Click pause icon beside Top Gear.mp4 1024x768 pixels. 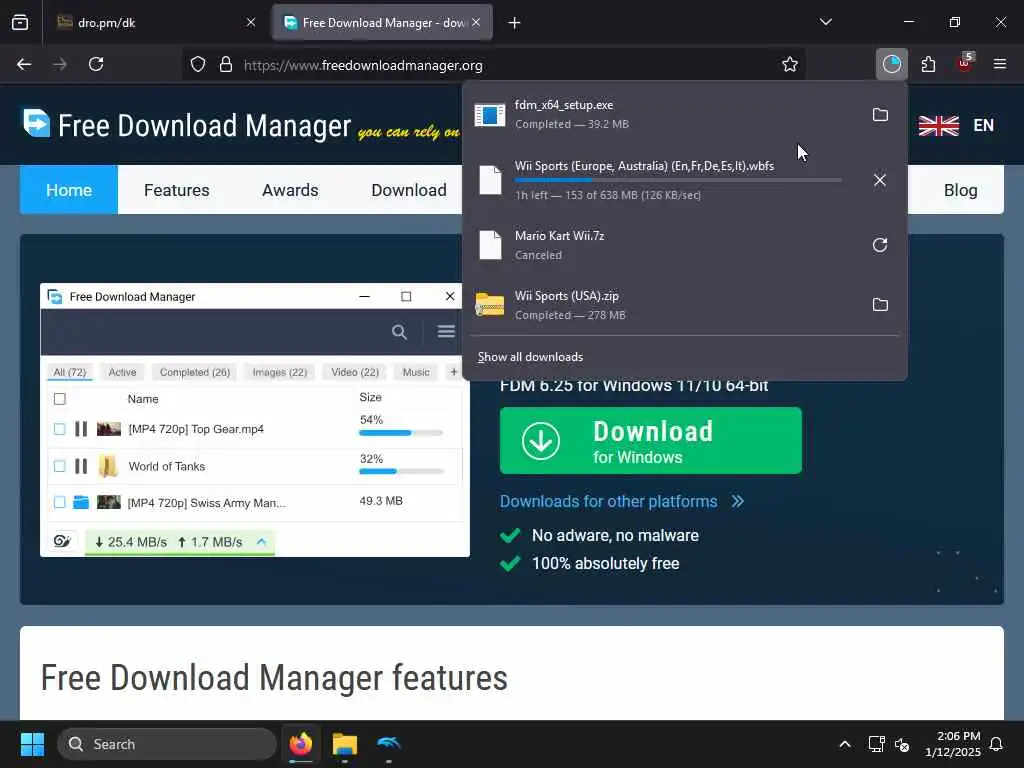(x=81, y=429)
